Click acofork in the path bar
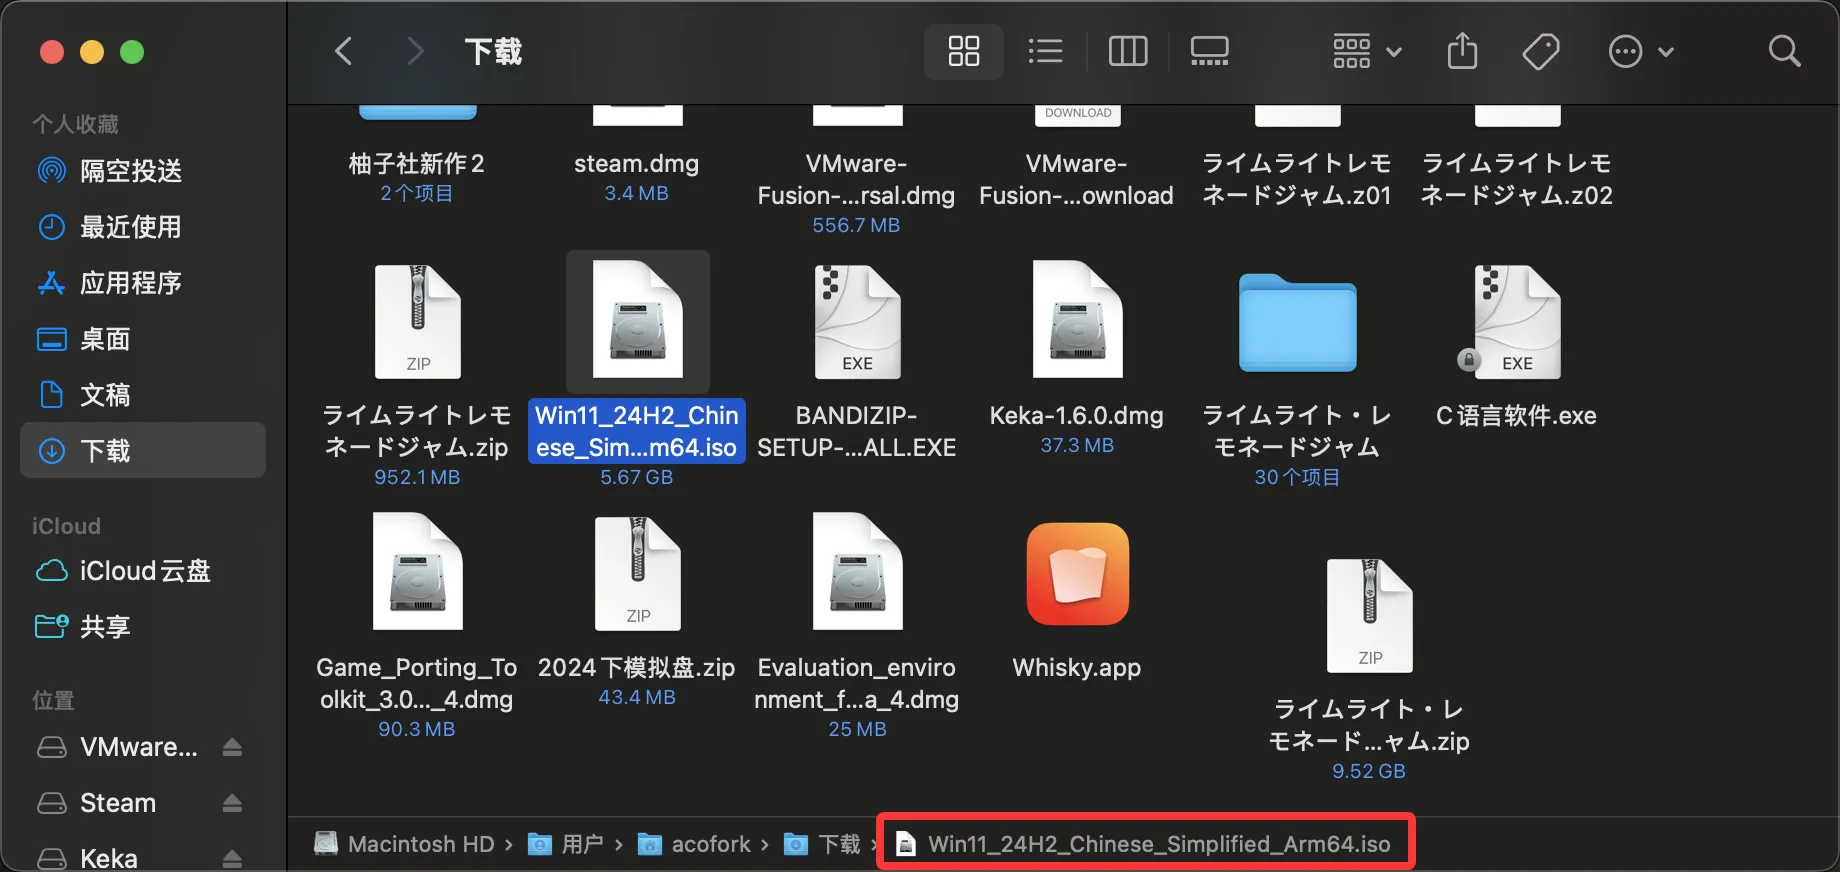Screen dimensions: 1840x872 tap(710, 844)
